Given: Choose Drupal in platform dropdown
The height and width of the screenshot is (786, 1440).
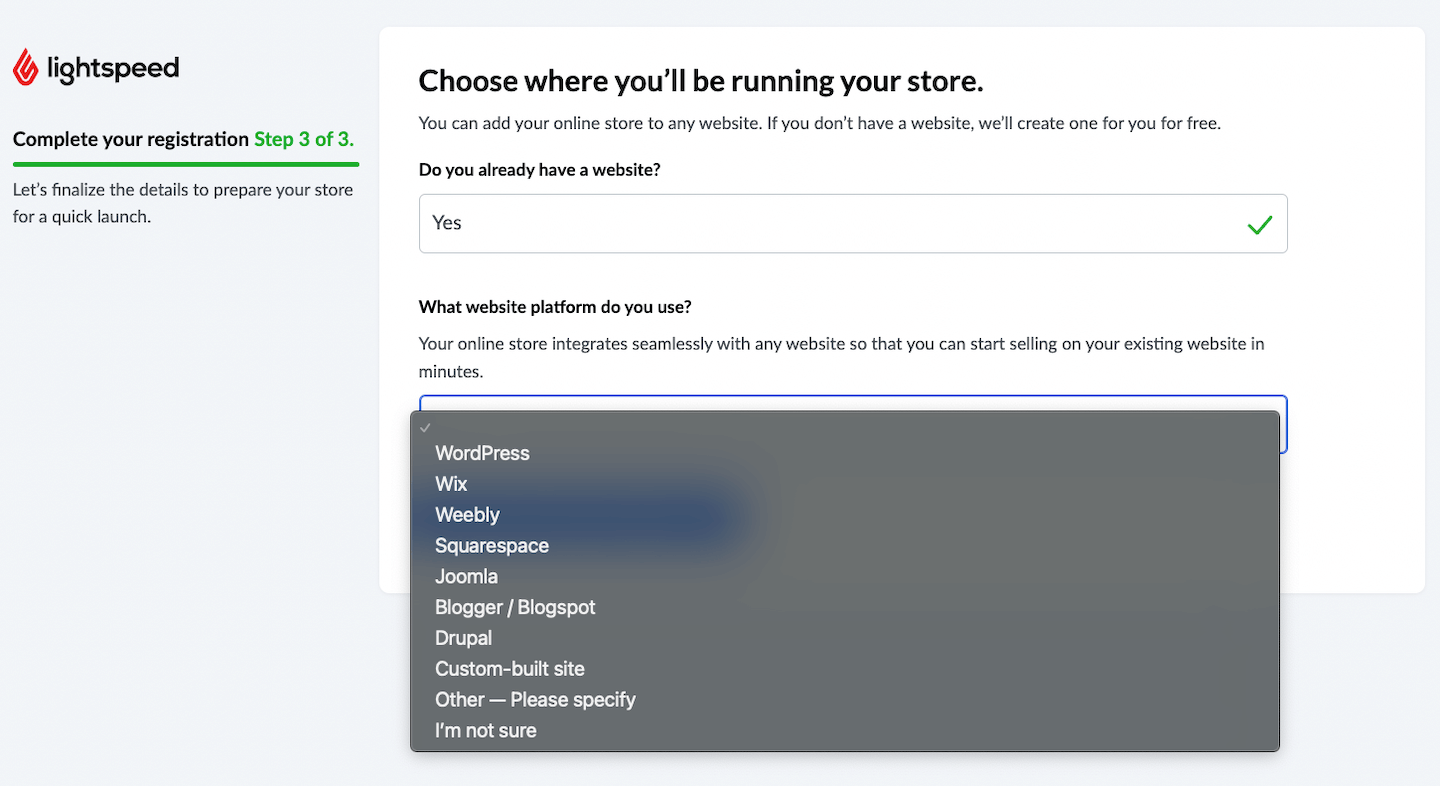Looking at the screenshot, I should [845, 638].
